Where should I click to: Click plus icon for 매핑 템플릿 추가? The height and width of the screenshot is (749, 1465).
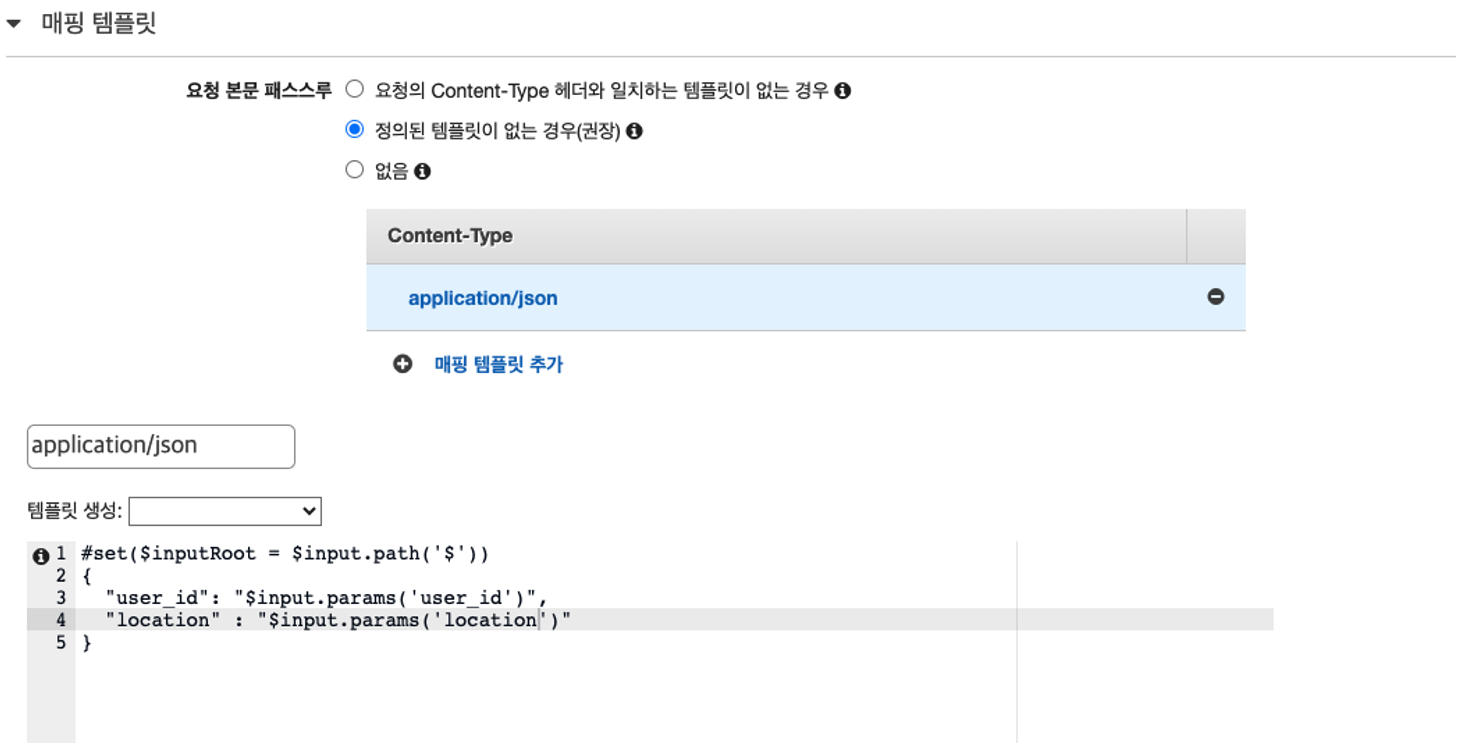pyautogui.click(x=402, y=365)
